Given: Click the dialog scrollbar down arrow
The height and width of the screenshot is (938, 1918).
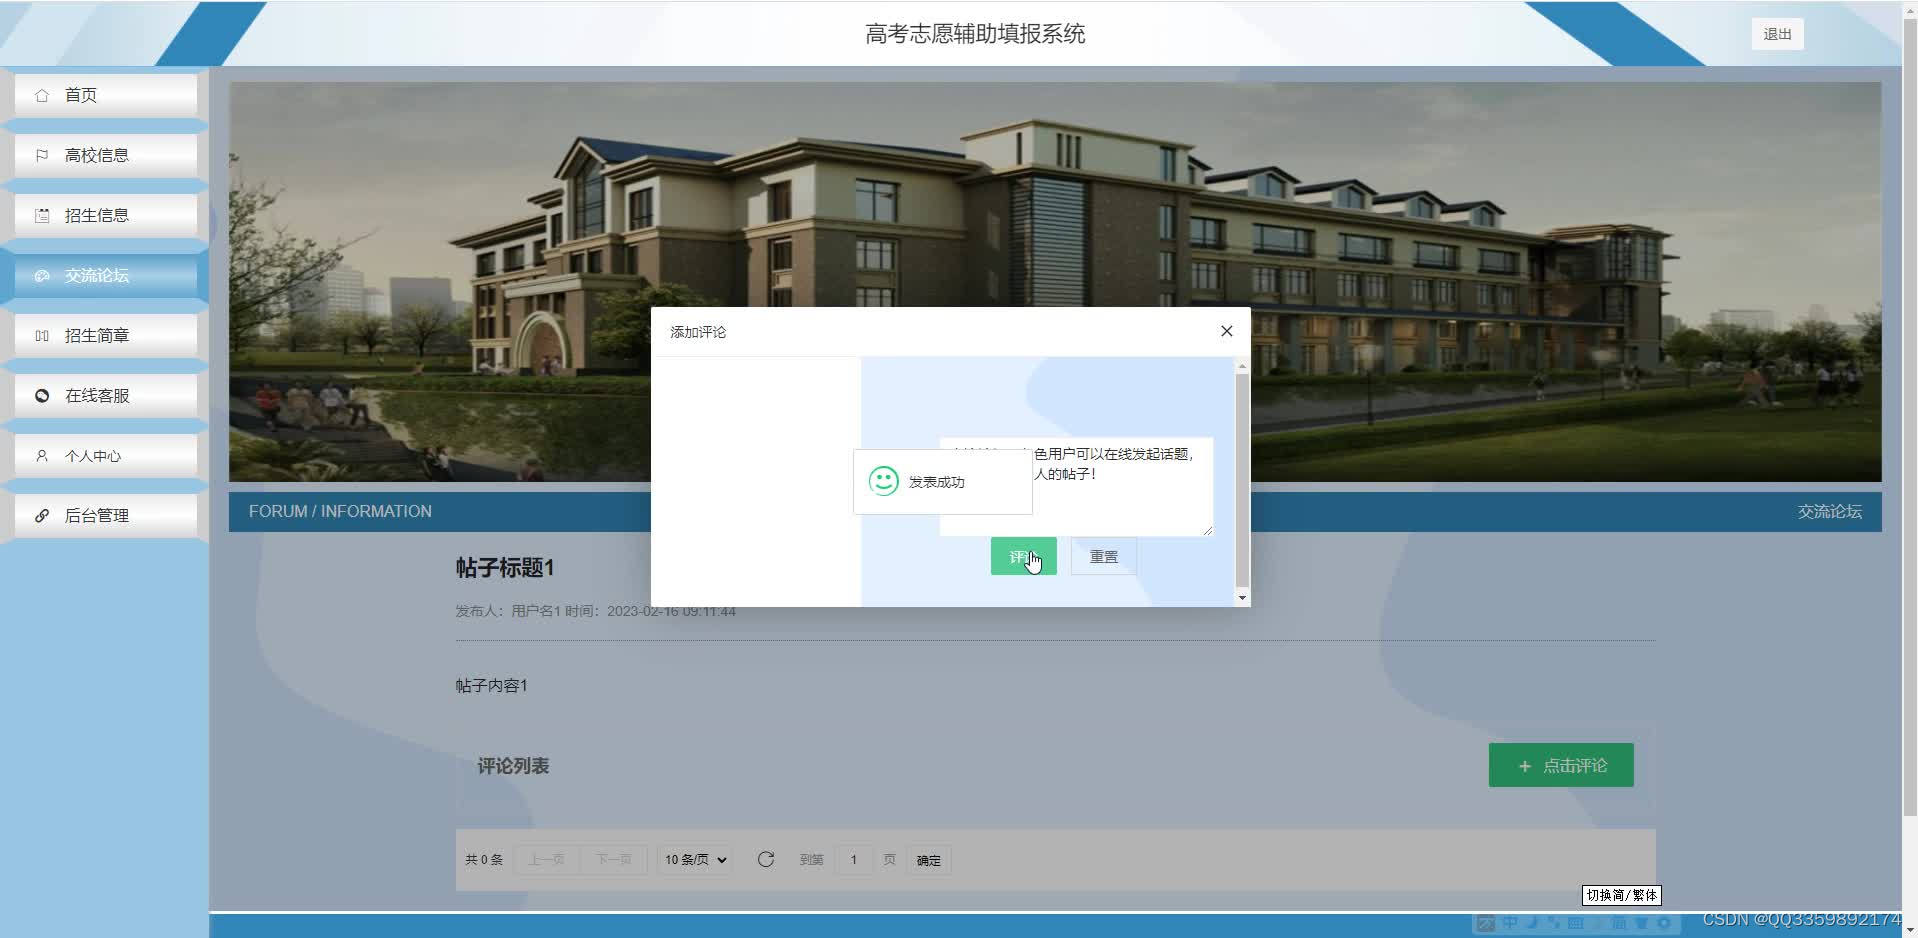Looking at the screenshot, I should 1242,598.
